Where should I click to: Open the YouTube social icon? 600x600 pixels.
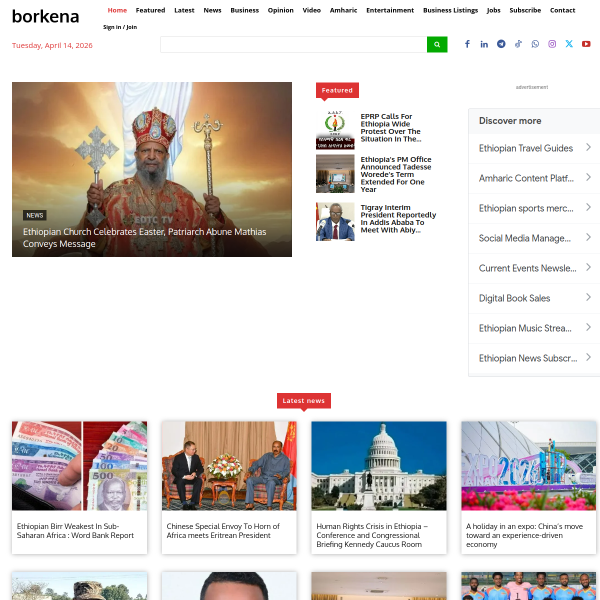586,44
